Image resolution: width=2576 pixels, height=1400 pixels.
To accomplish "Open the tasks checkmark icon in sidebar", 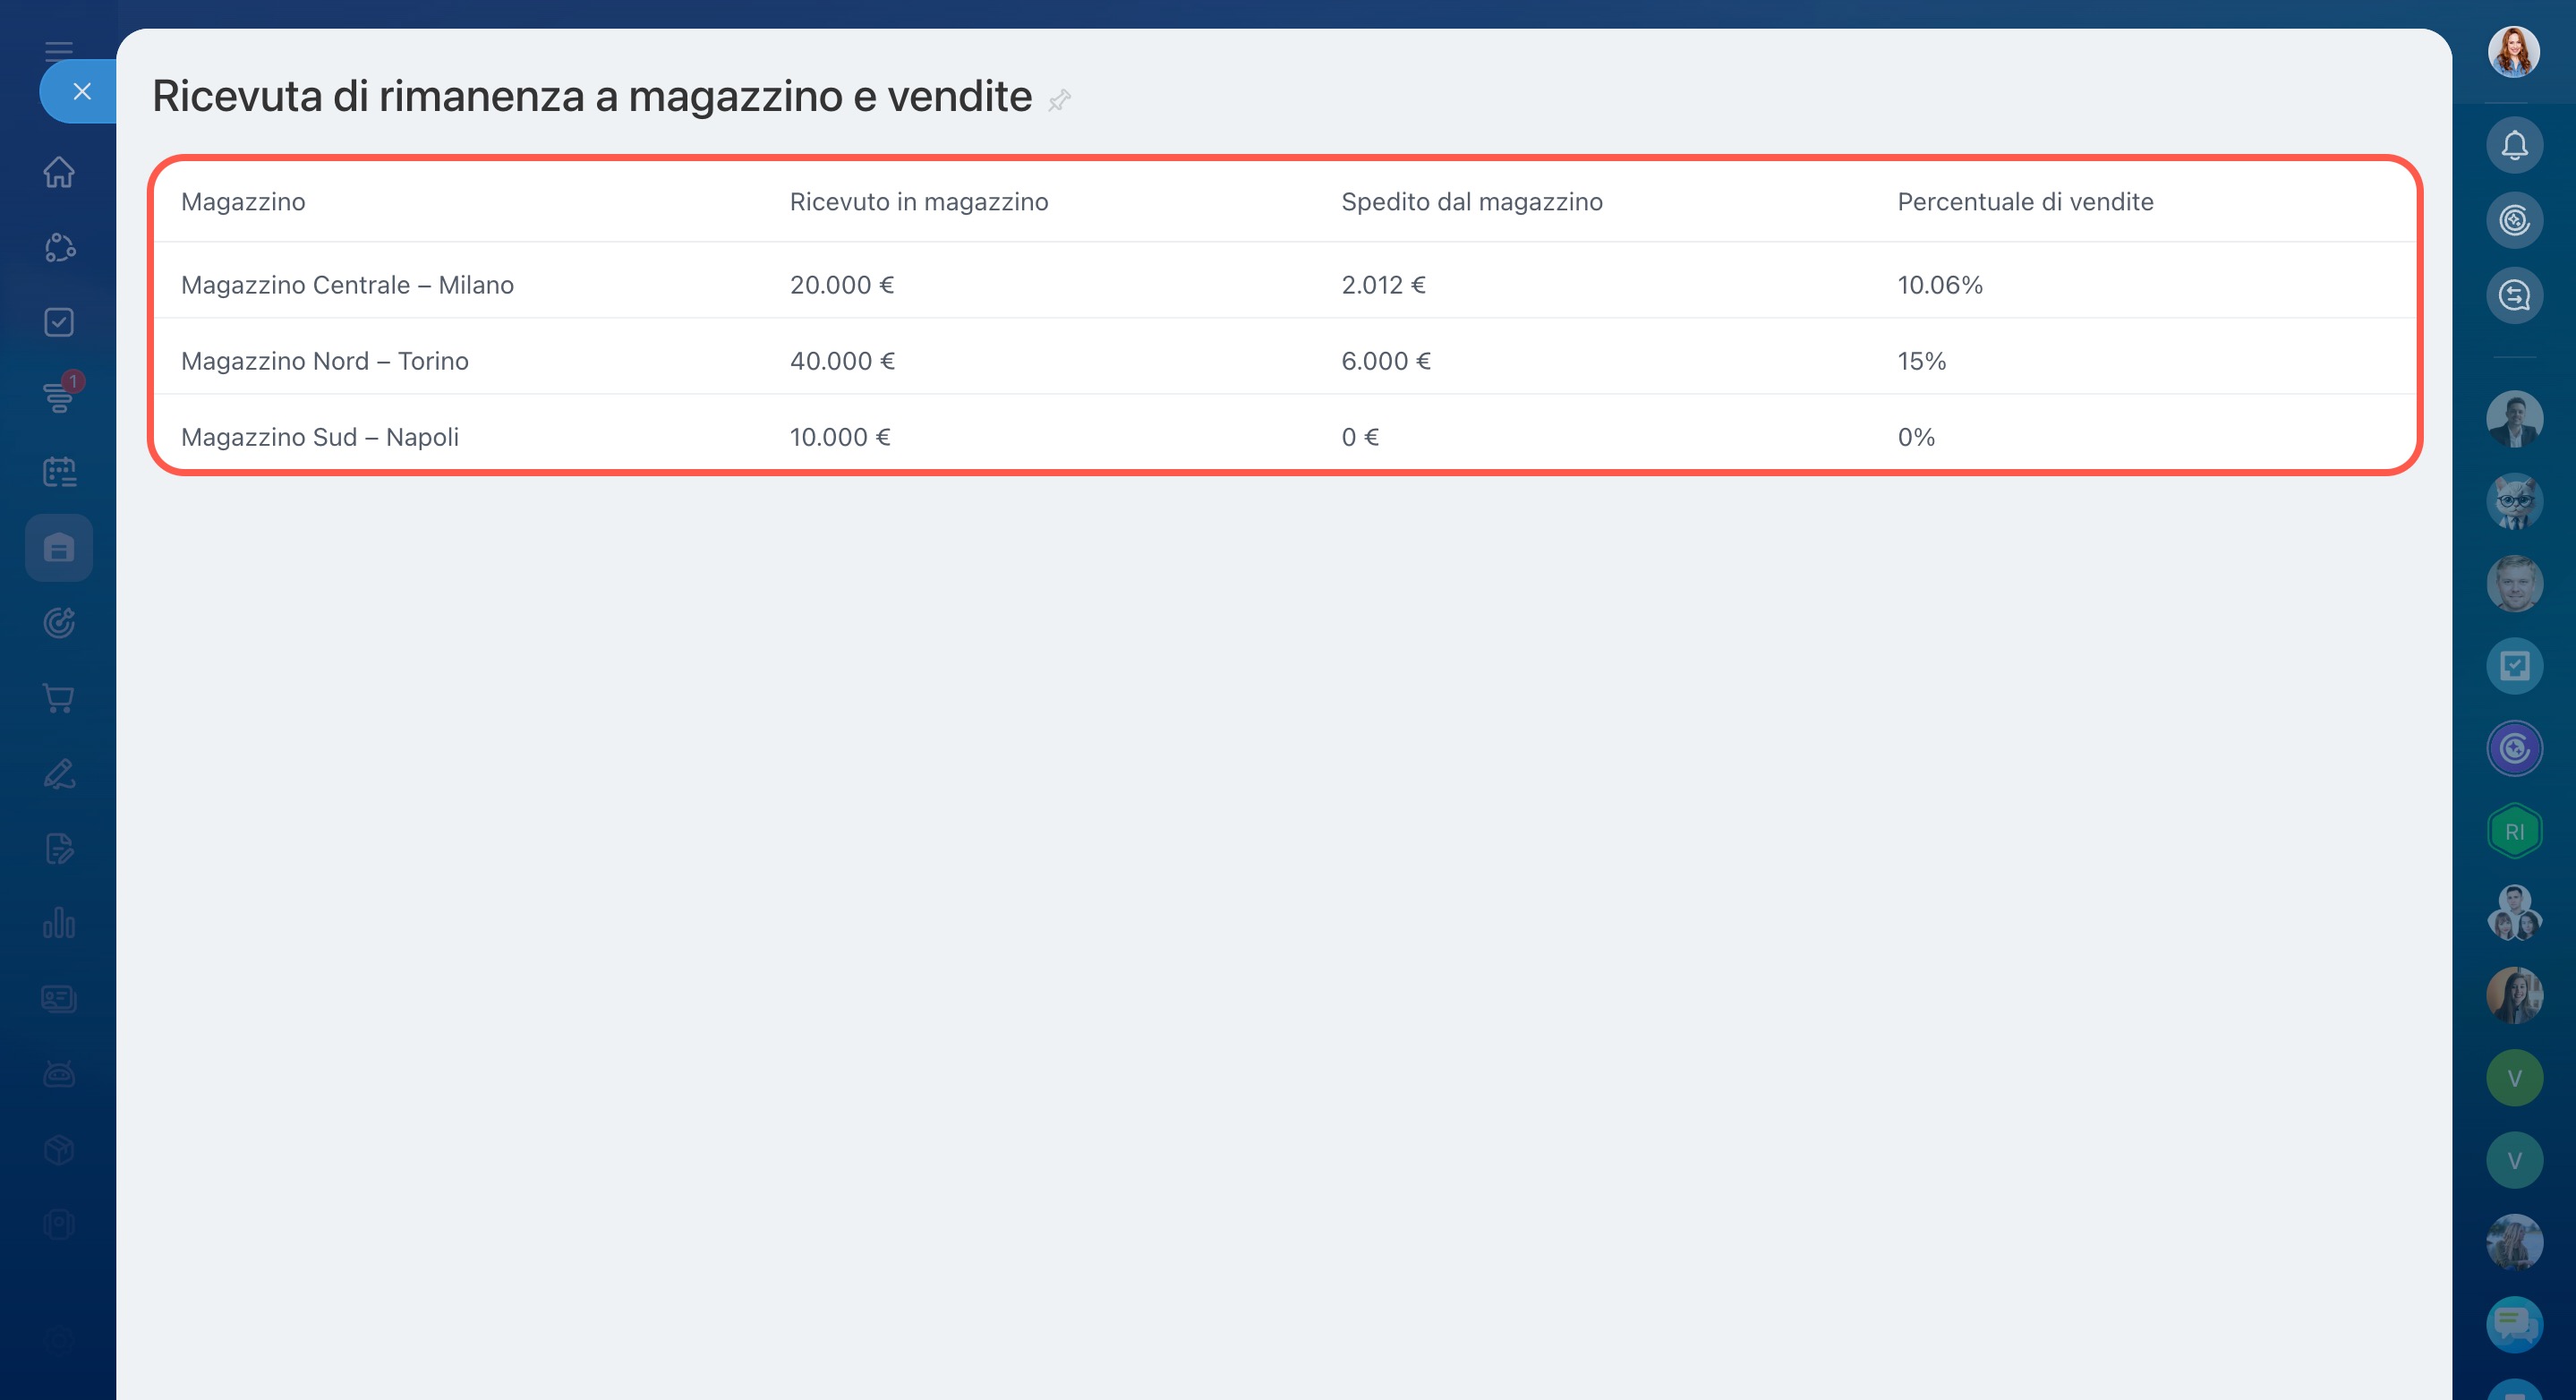I will pyautogui.click(x=59, y=322).
